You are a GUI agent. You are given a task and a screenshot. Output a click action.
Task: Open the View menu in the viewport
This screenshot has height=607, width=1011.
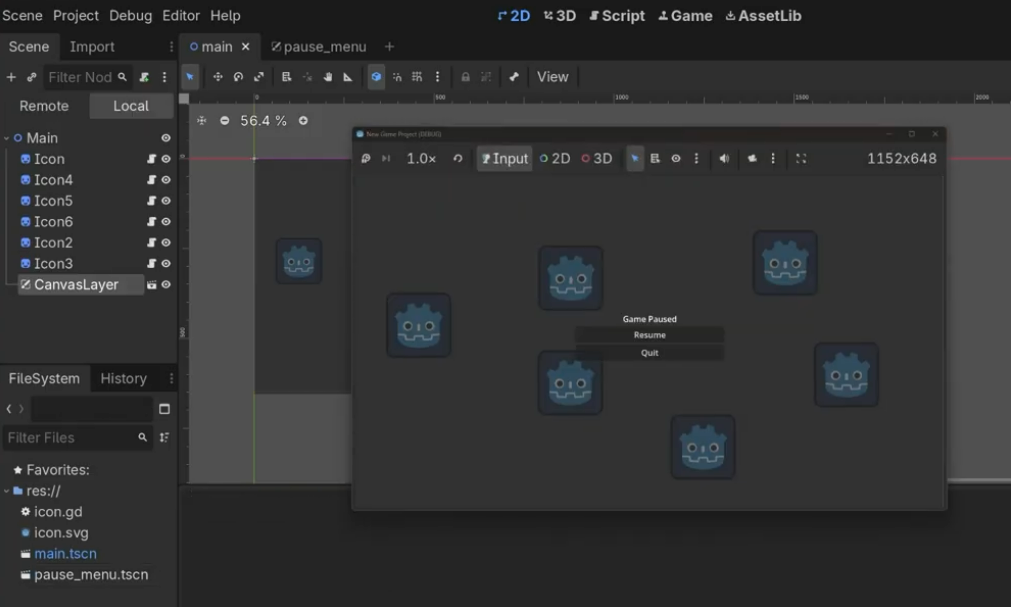pyautogui.click(x=551, y=76)
